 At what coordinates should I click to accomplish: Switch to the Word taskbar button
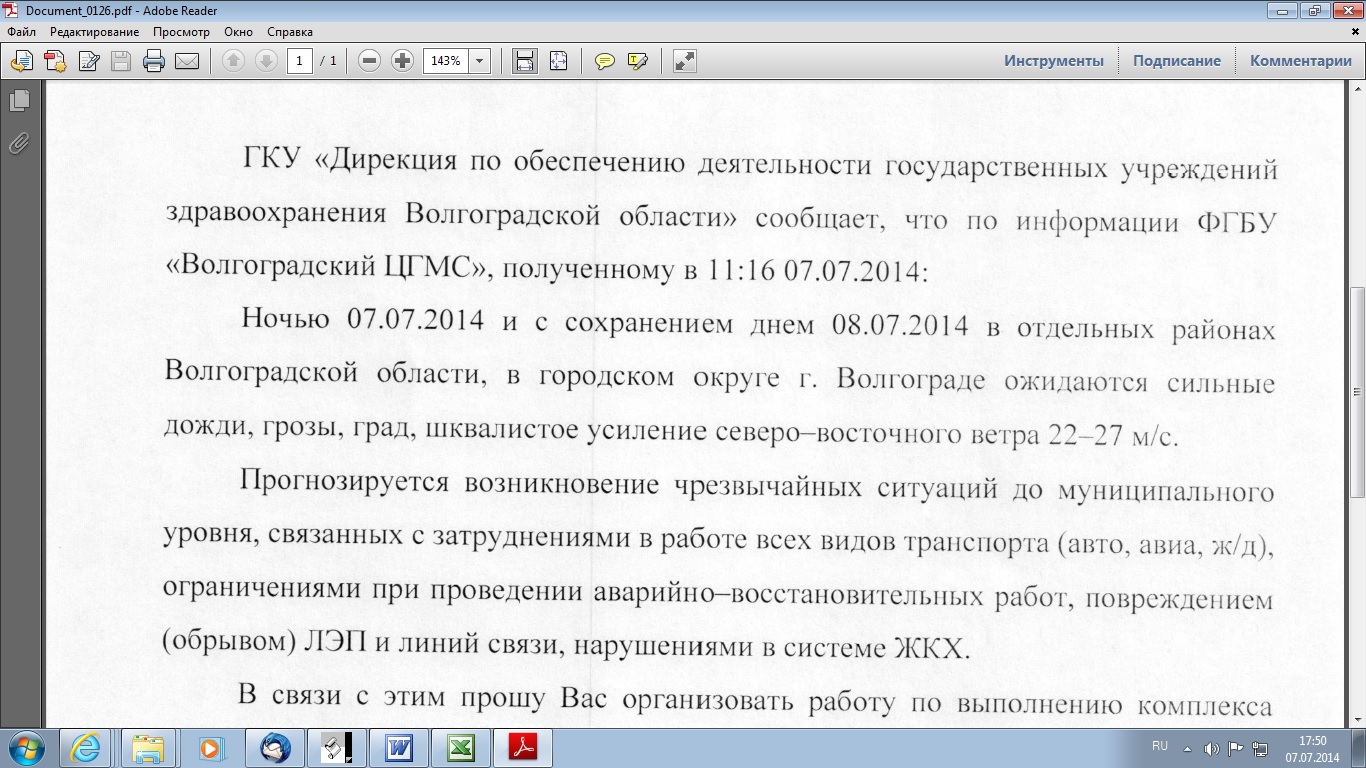click(399, 748)
